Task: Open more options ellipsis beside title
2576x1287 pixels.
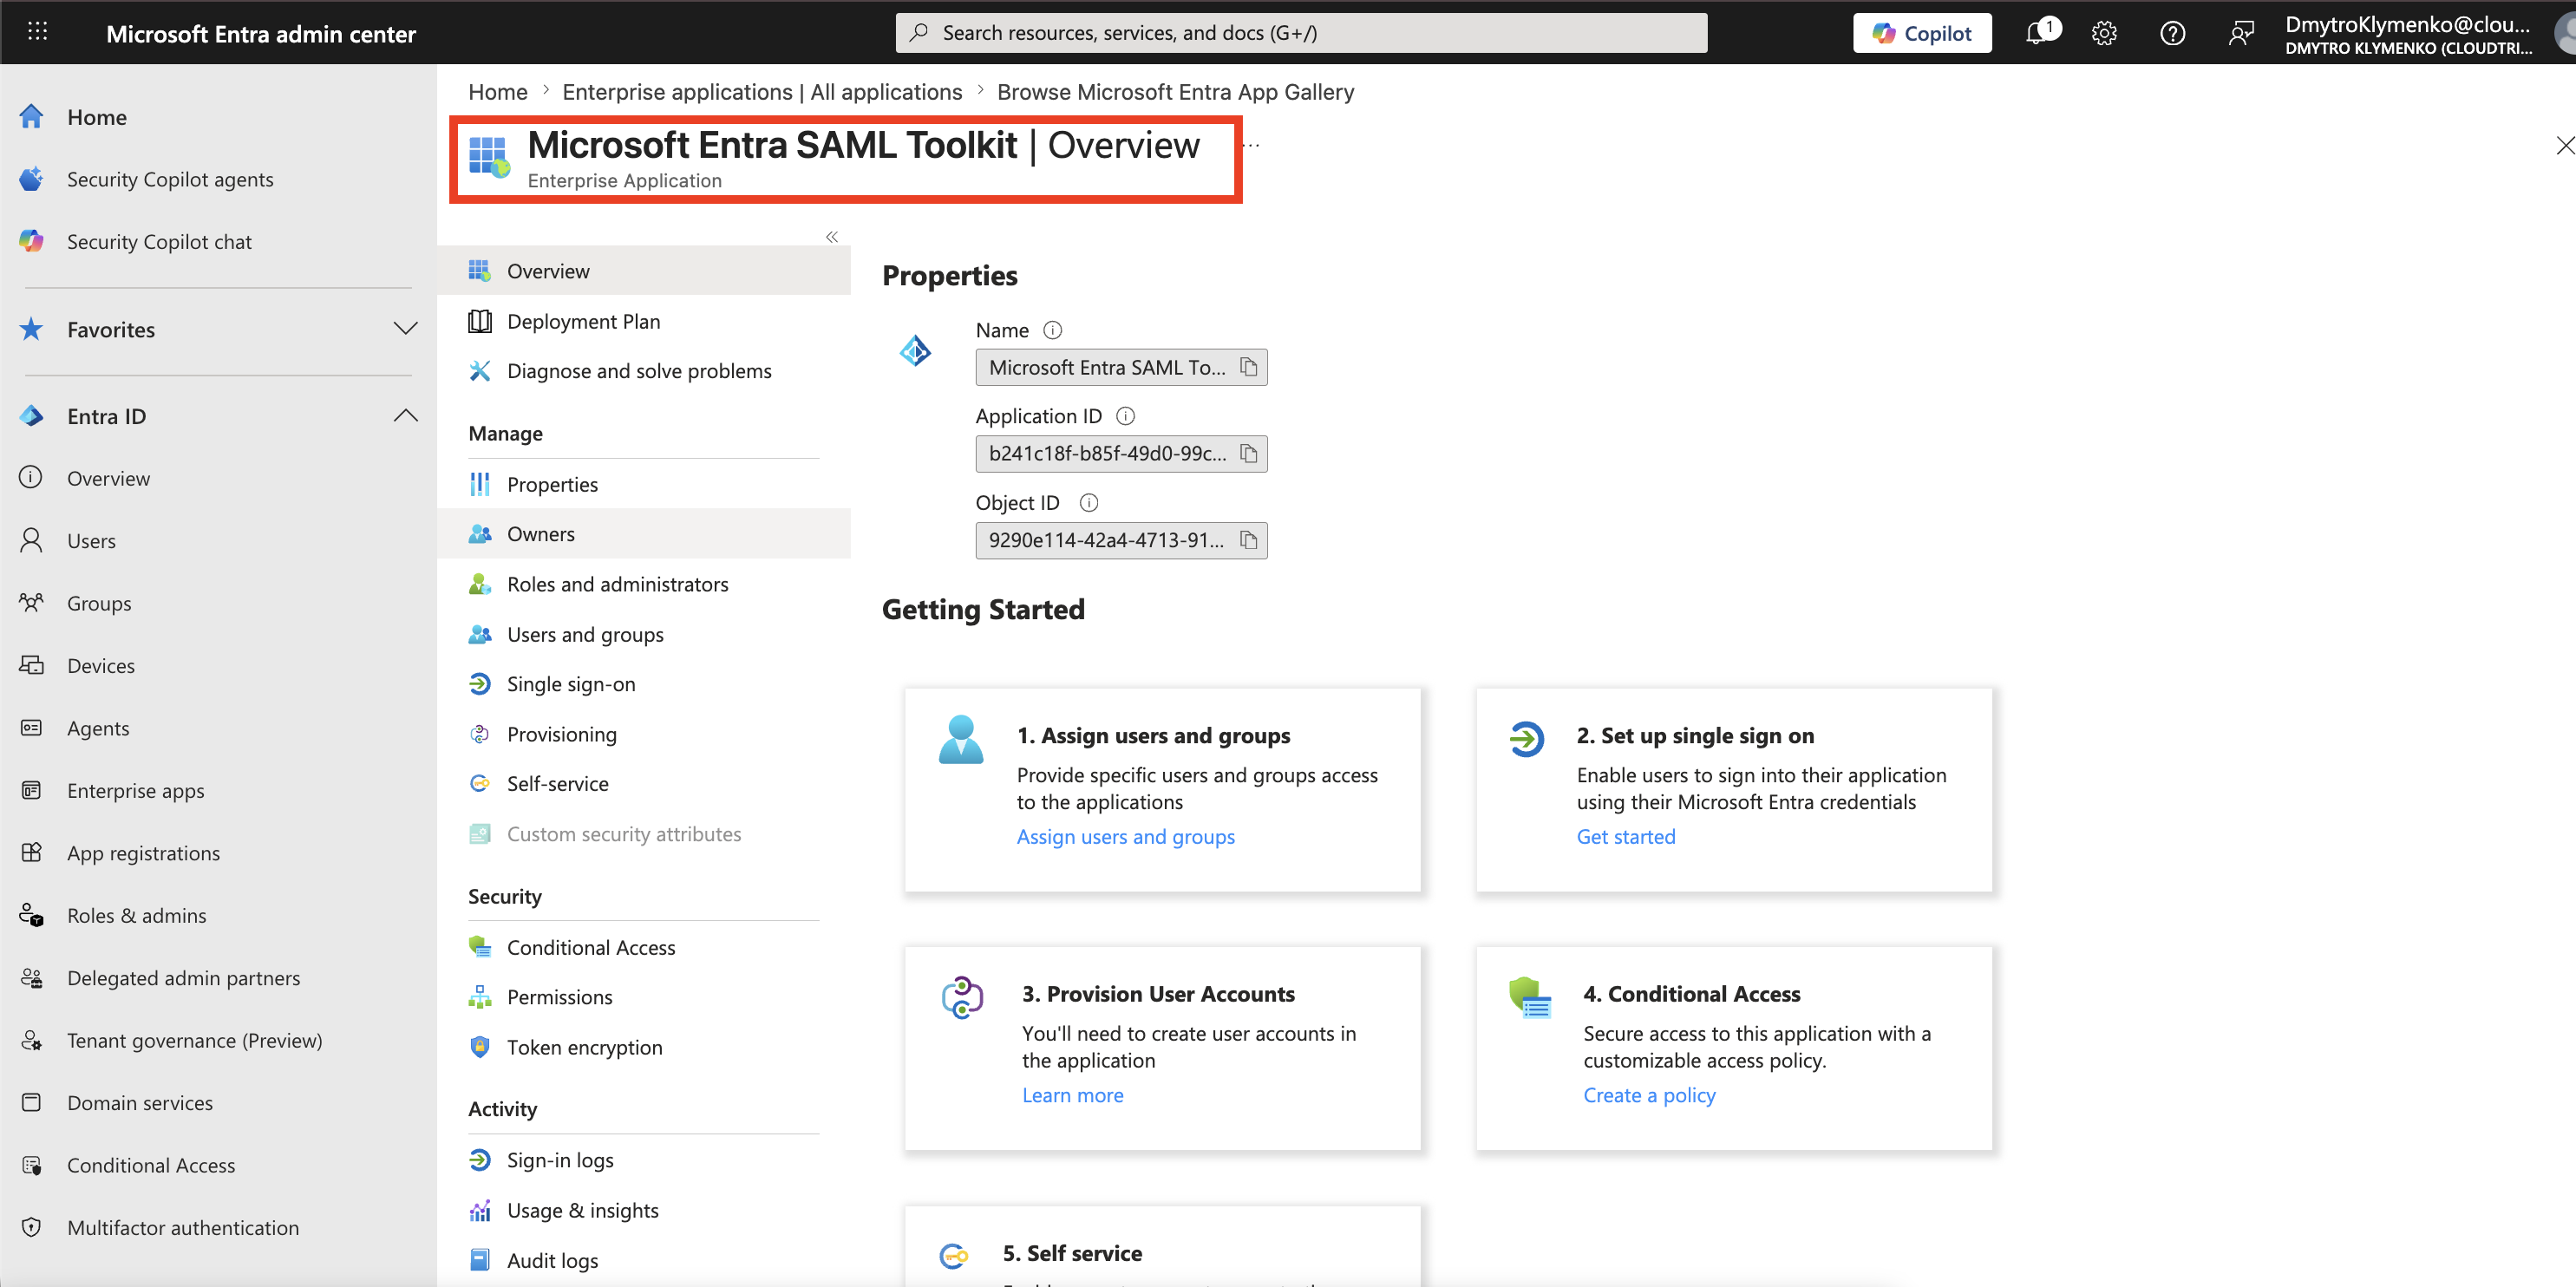Action: 1252,146
